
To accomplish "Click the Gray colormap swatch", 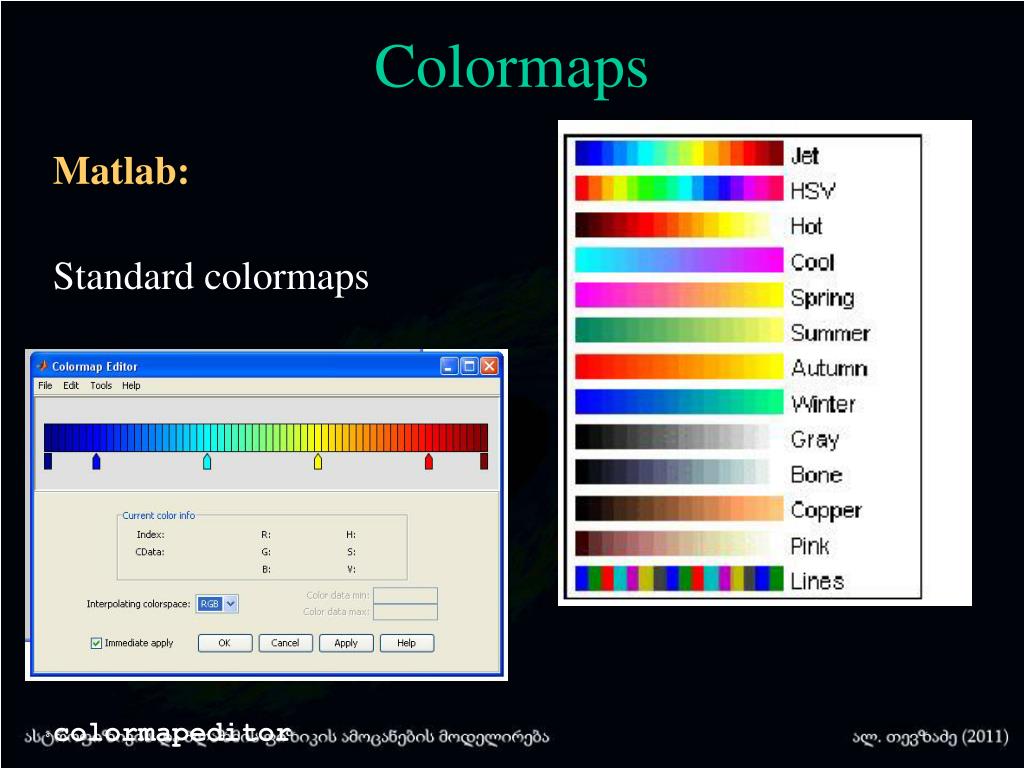I will (x=679, y=437).
